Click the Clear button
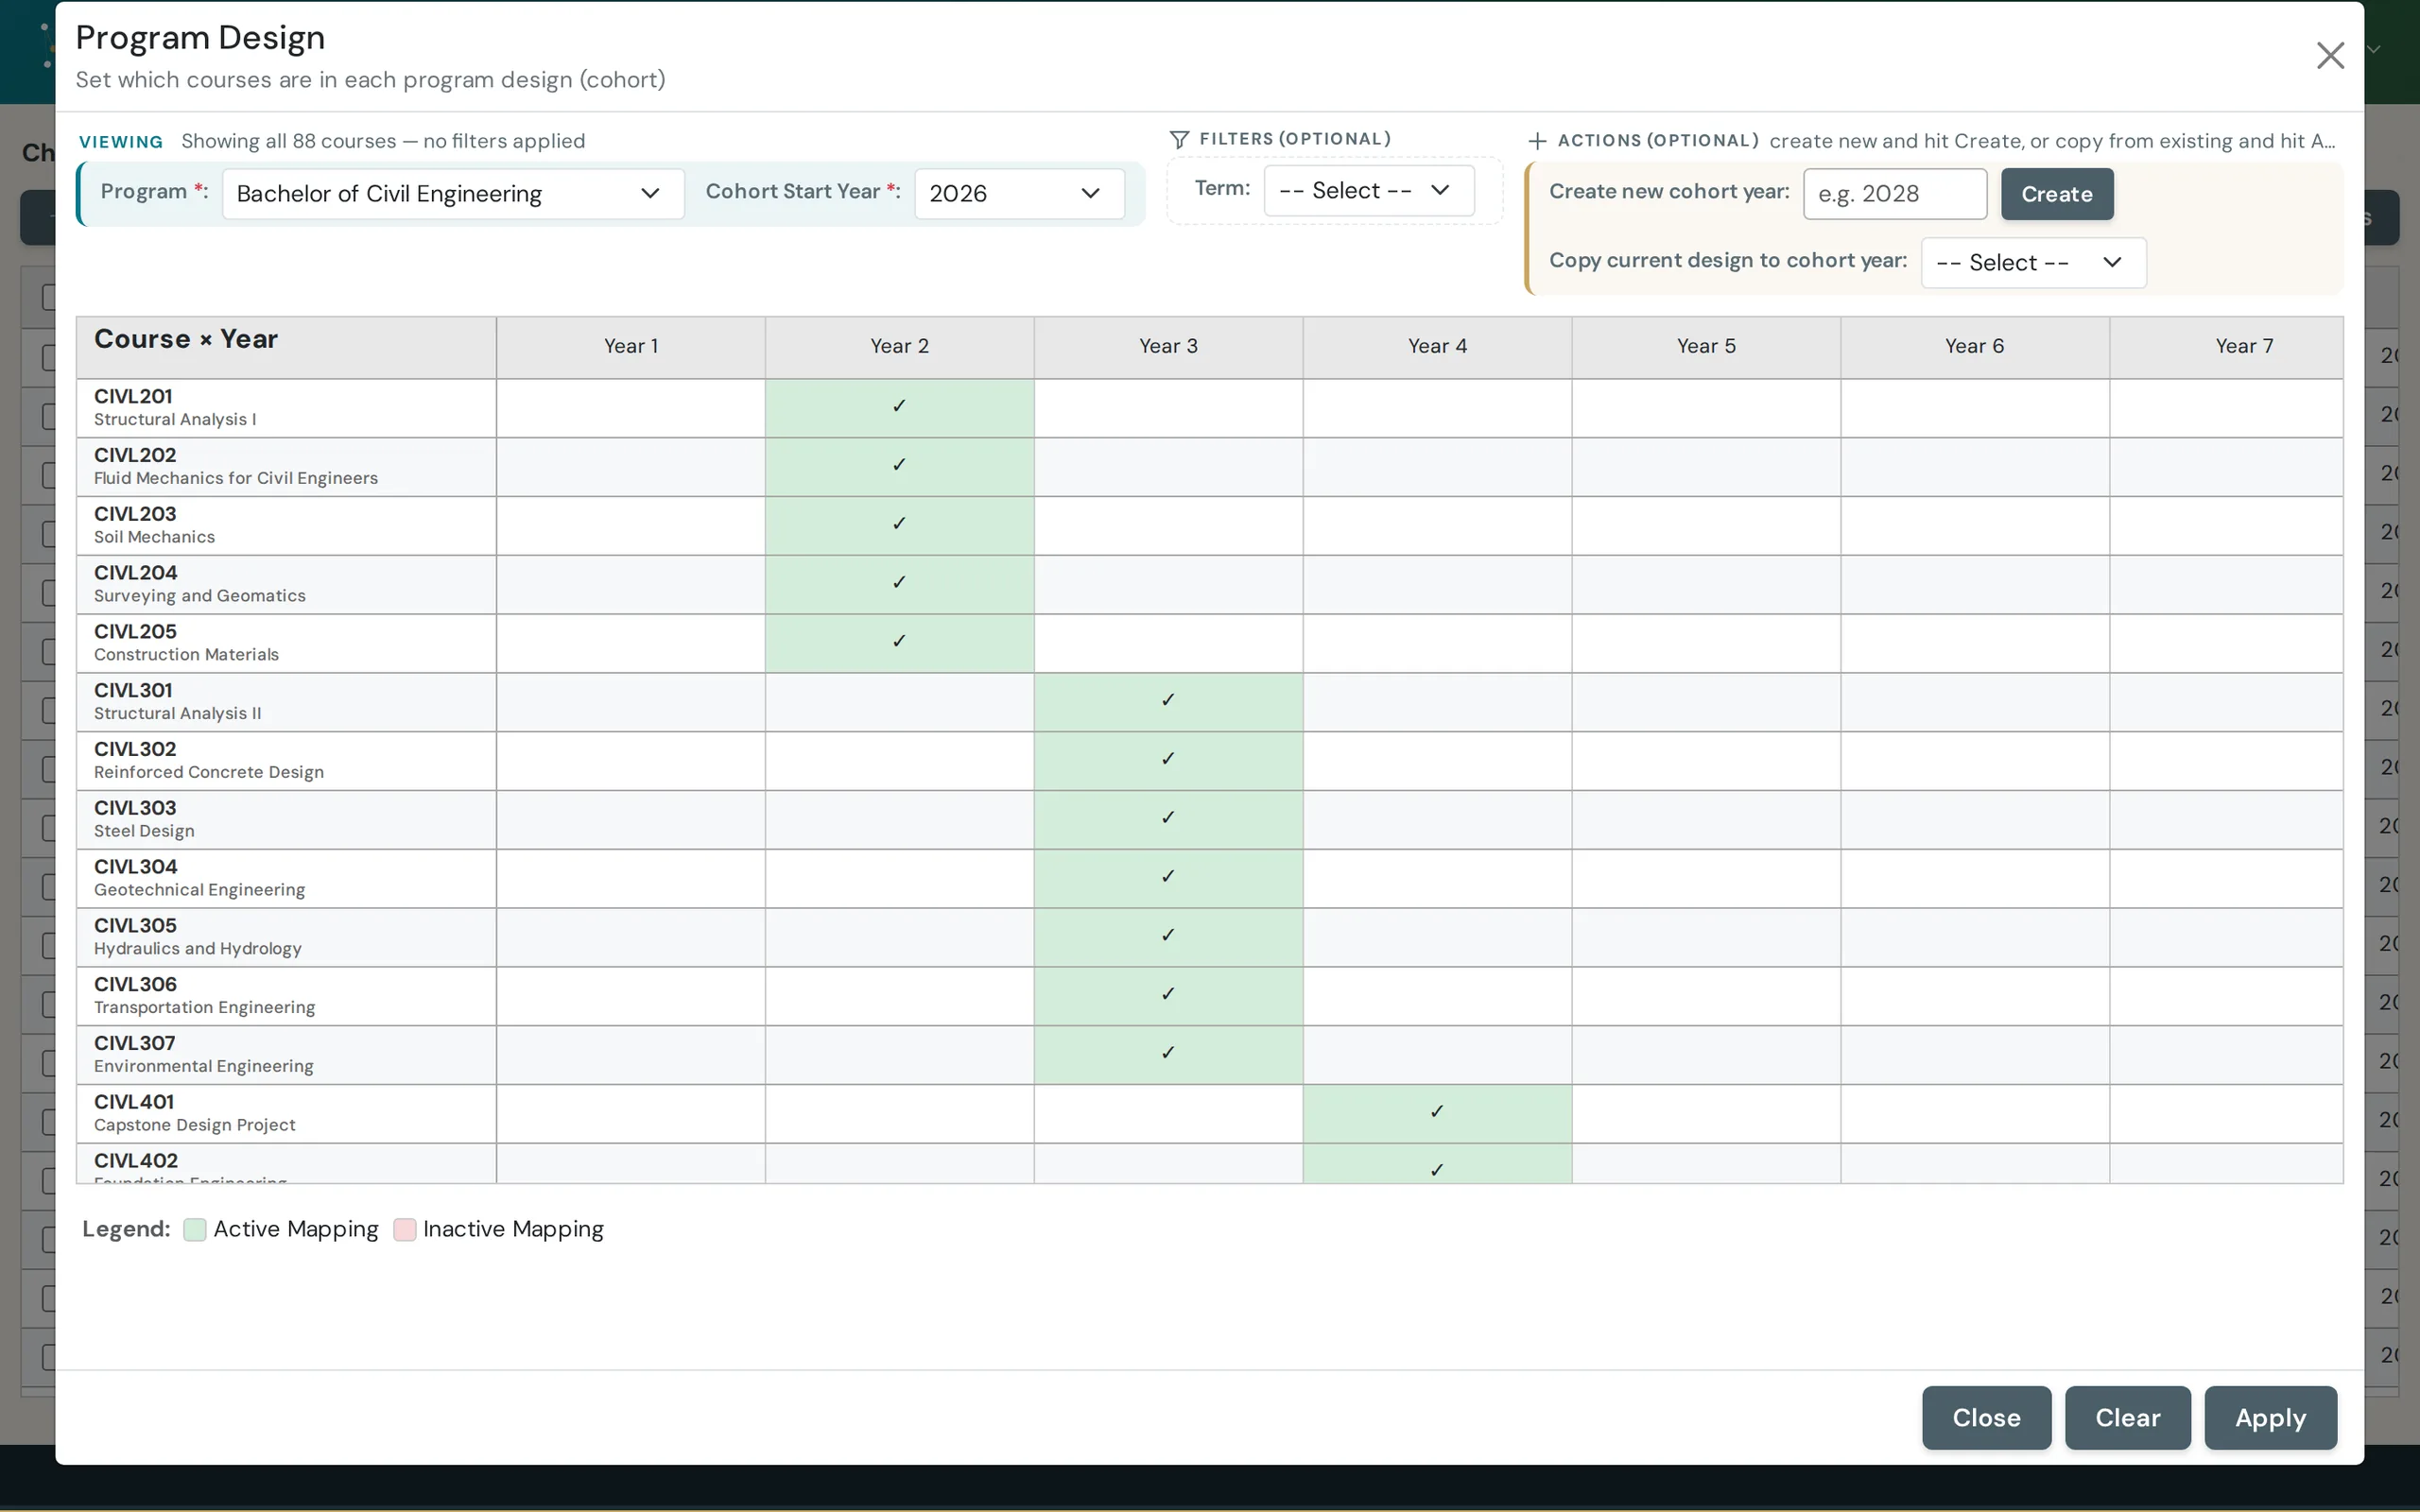This screenshot has height=1512, width=2420. tap(2127, 1417)
